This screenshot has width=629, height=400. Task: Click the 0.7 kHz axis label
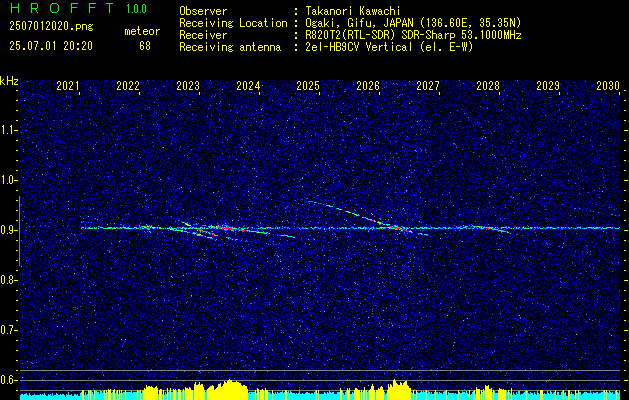(x=9, y=330)
